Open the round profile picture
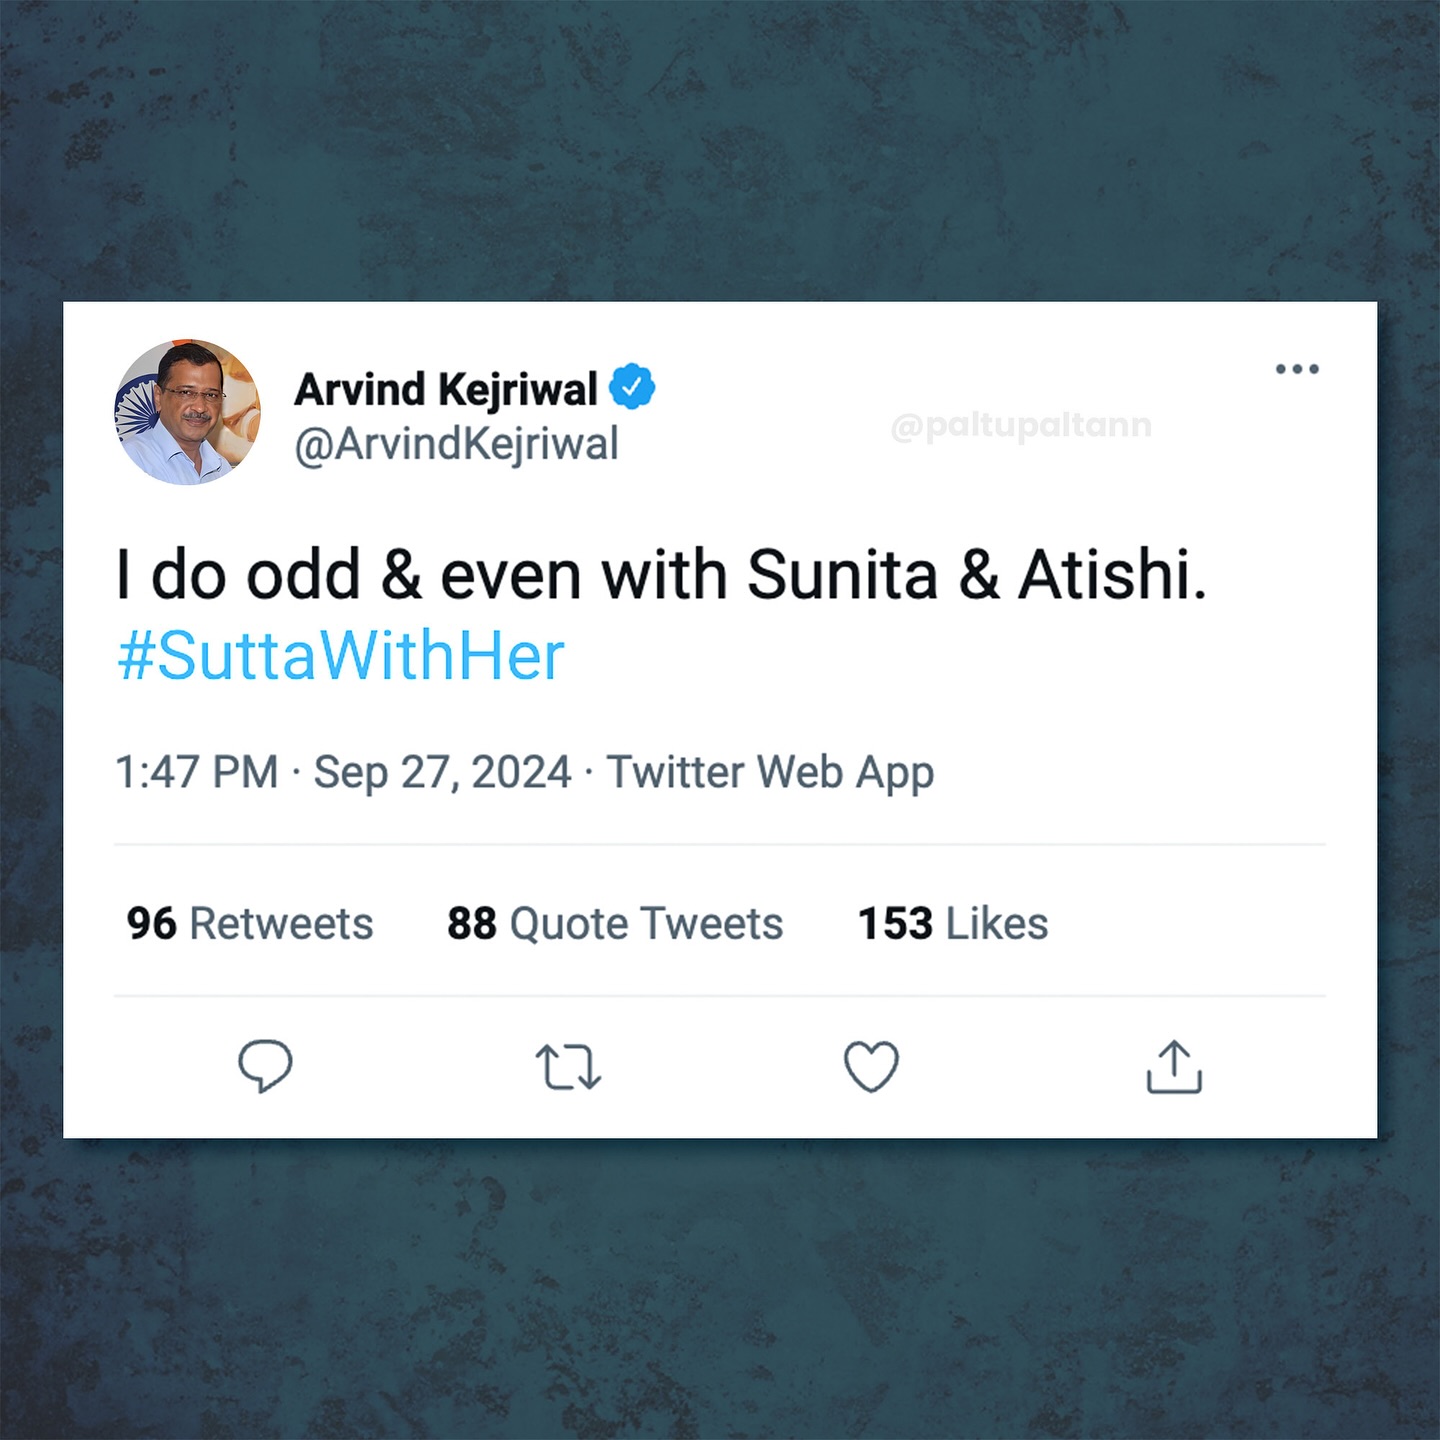The image size is (1440, 1440). pyautogui.click(x=187, y=412)
